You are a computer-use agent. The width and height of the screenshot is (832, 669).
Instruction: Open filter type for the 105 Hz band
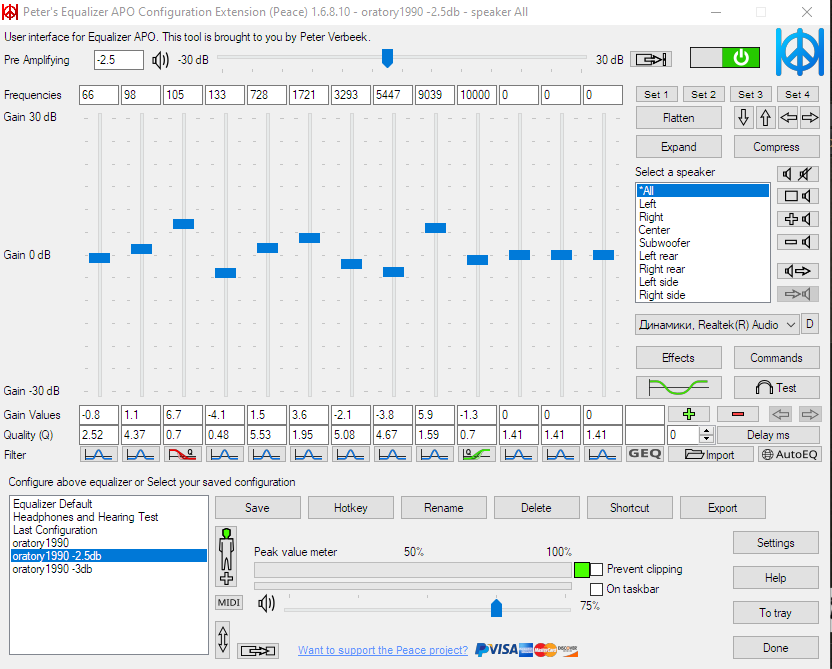click(183, 454)
